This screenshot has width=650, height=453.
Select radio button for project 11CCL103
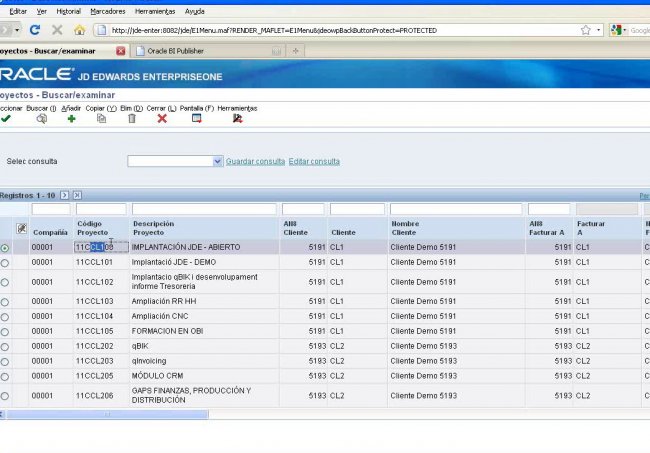[x=5, y=302]
